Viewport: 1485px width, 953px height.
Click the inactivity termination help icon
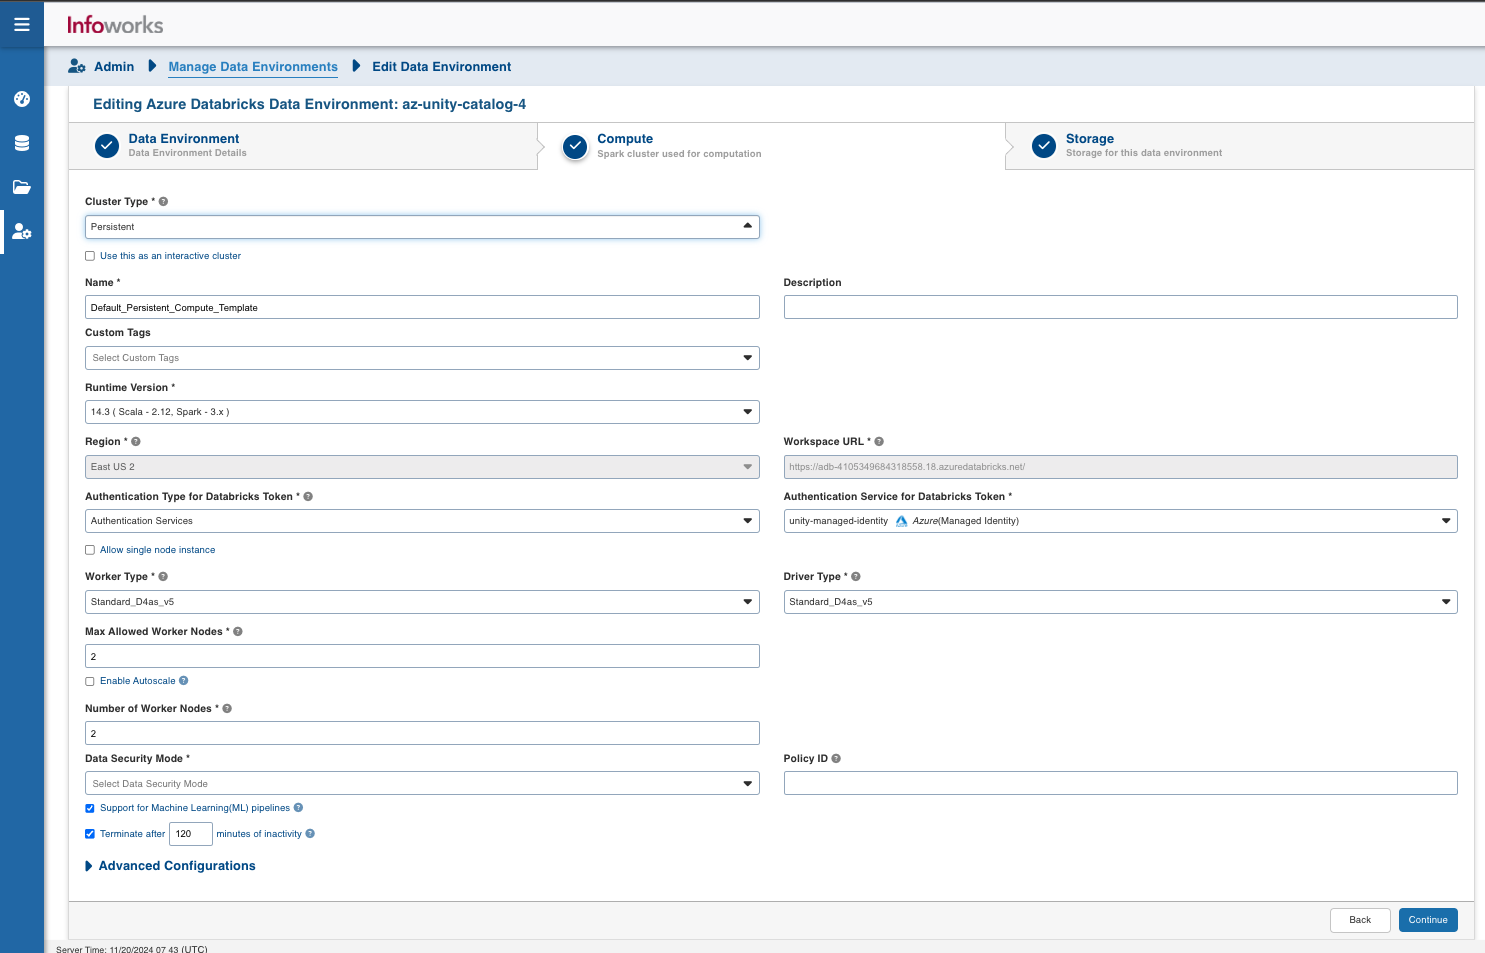310,834
